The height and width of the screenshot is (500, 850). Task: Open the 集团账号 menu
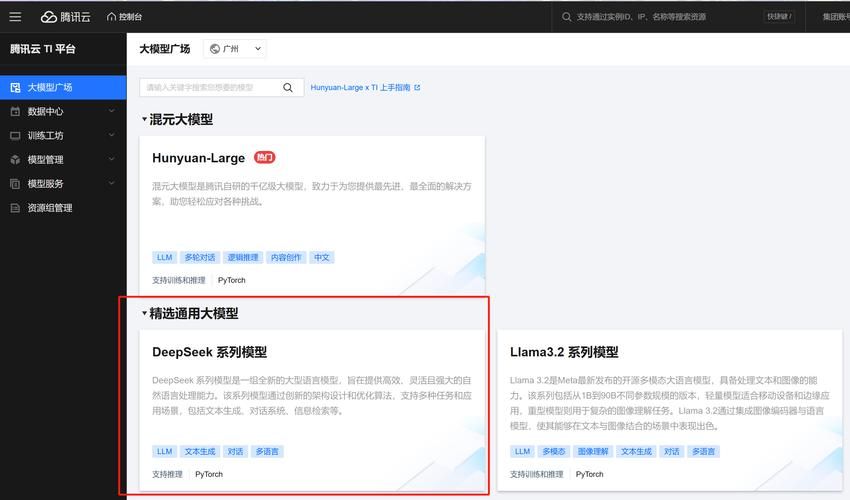(836, 17)
